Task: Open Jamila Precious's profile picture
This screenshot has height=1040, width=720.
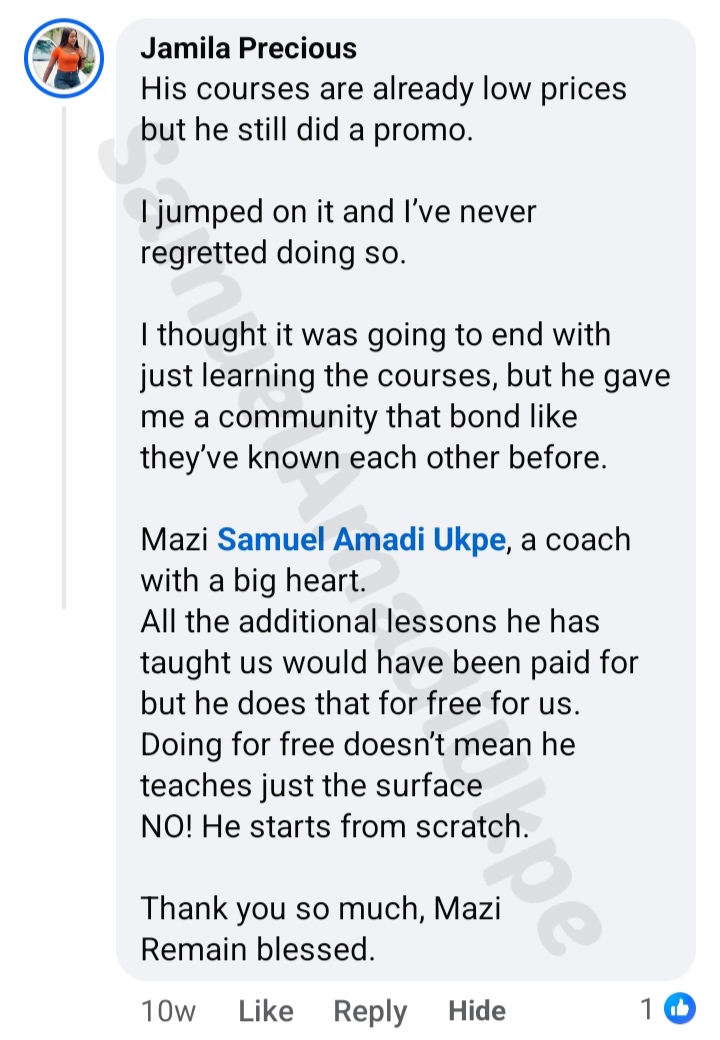Action: pos(64,59)
